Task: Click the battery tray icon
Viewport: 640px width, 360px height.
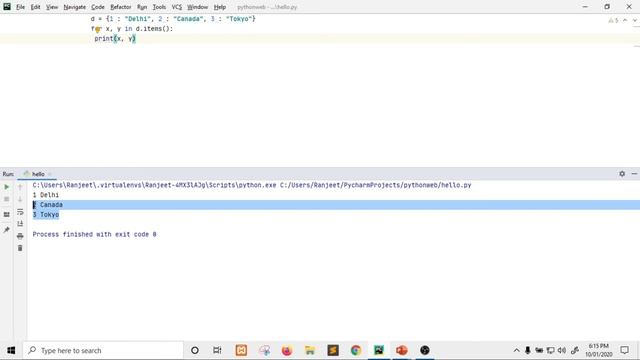Action: point(539,350)
